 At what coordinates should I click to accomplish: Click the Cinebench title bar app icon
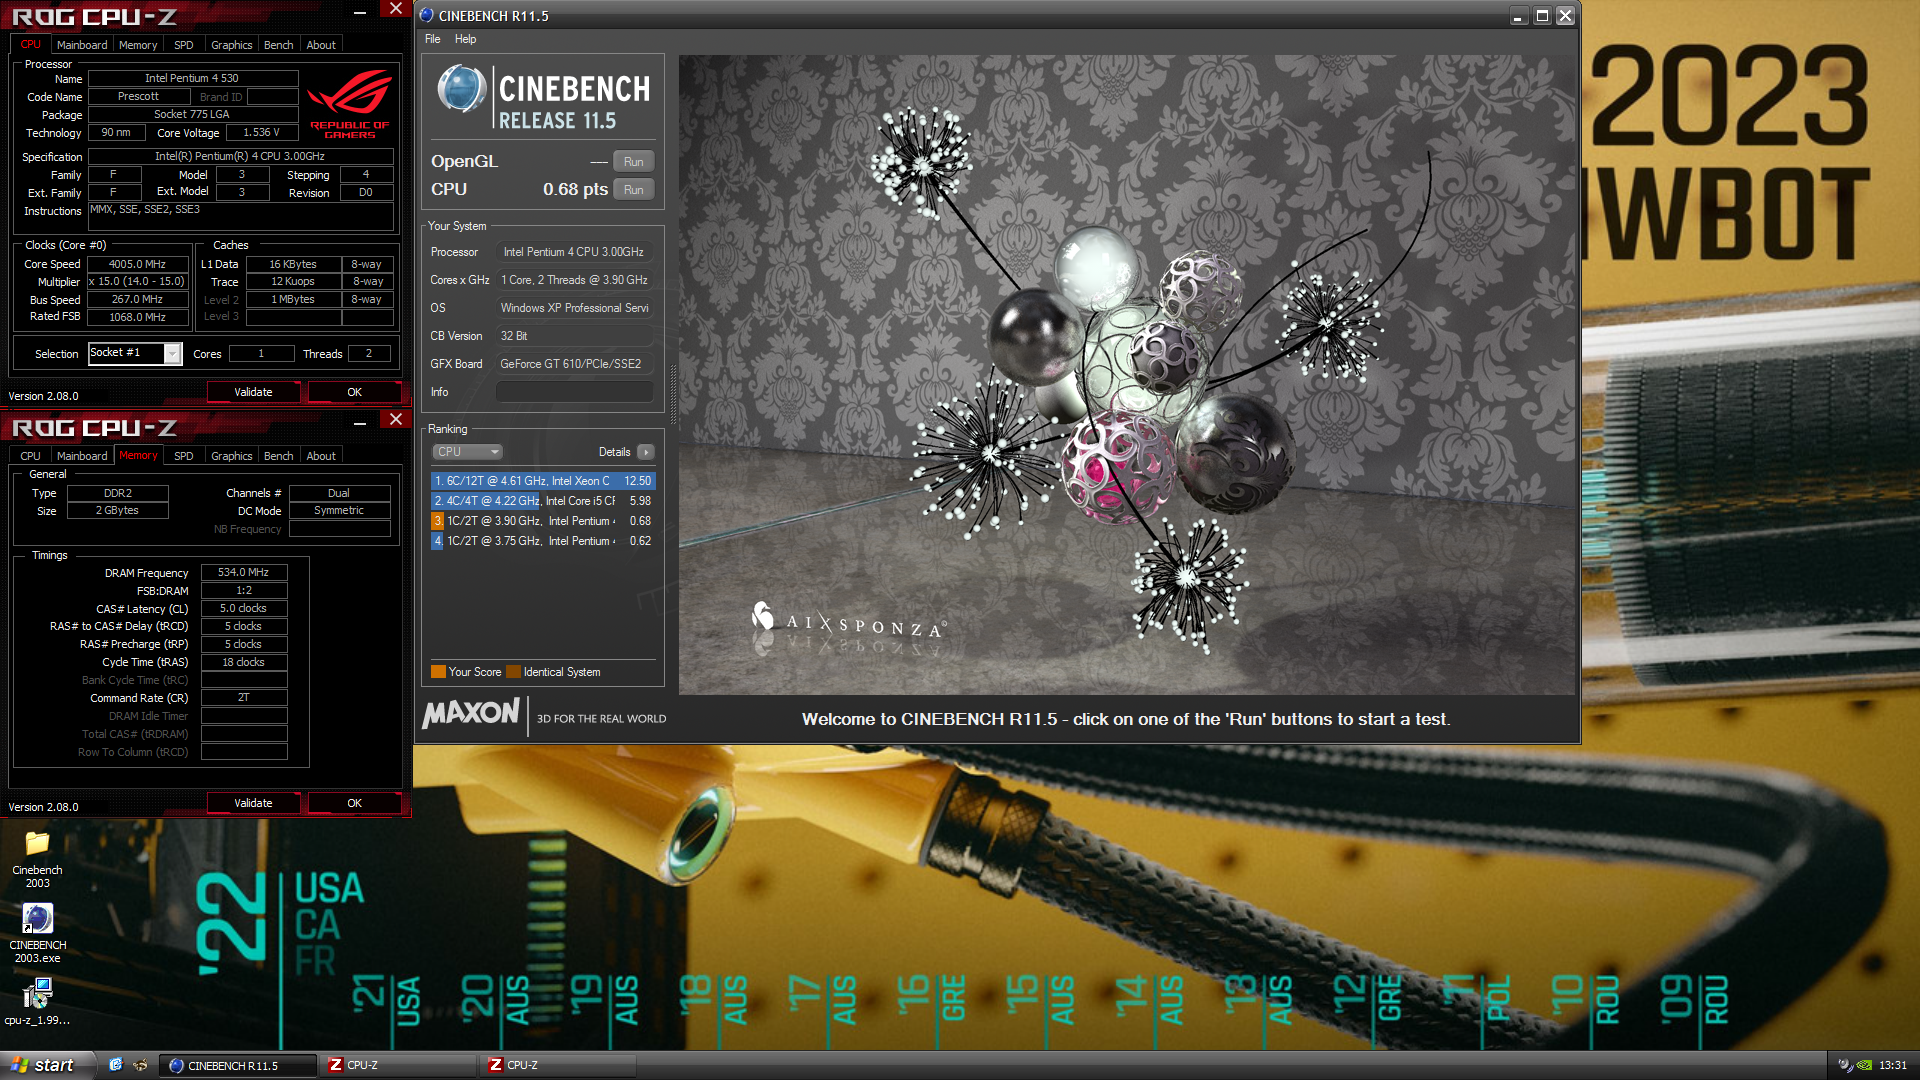tap(427, 15)
